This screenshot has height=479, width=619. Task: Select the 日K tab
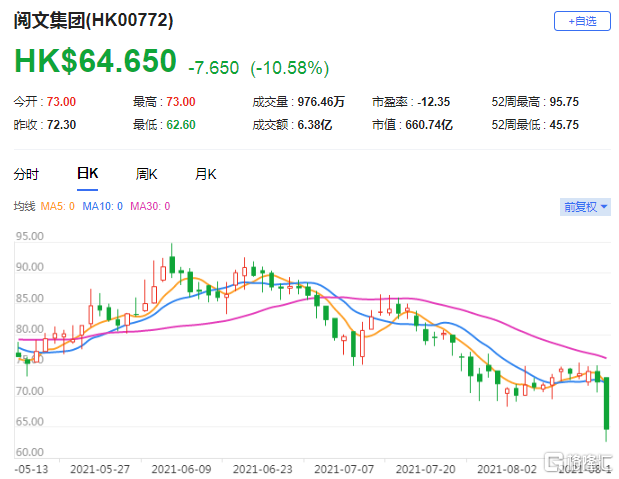(87, 173)
